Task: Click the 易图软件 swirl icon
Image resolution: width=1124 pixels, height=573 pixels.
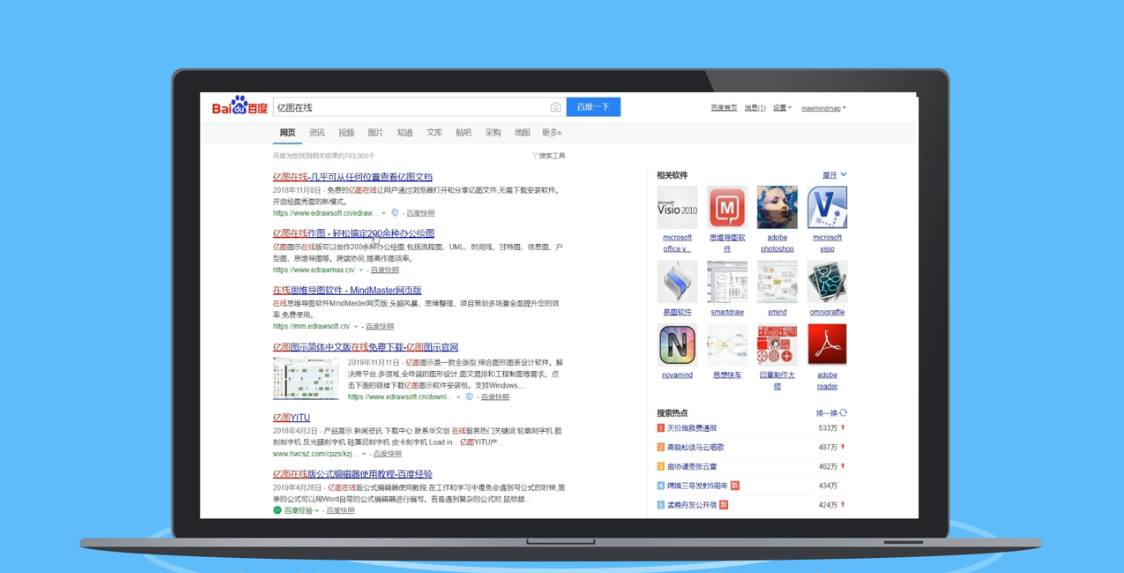Action: 677,282
